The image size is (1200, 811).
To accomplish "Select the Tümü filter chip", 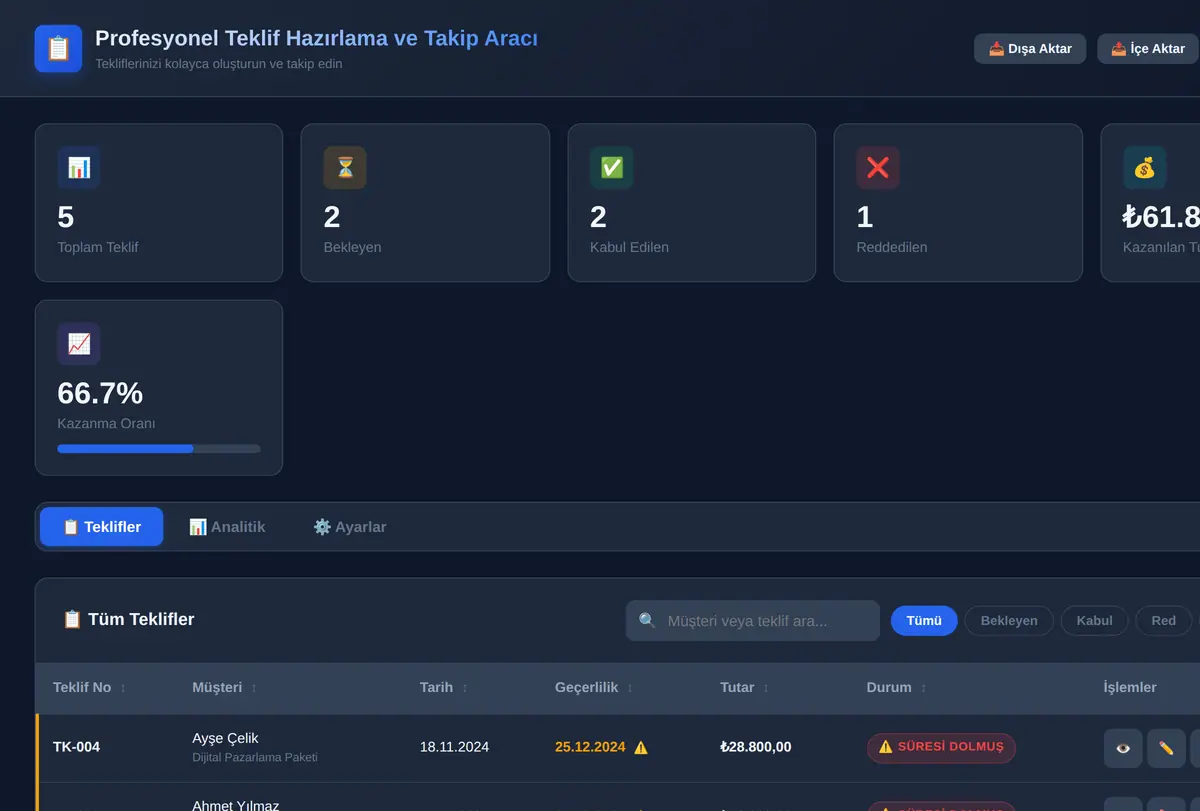I will (x=924, y=621).
